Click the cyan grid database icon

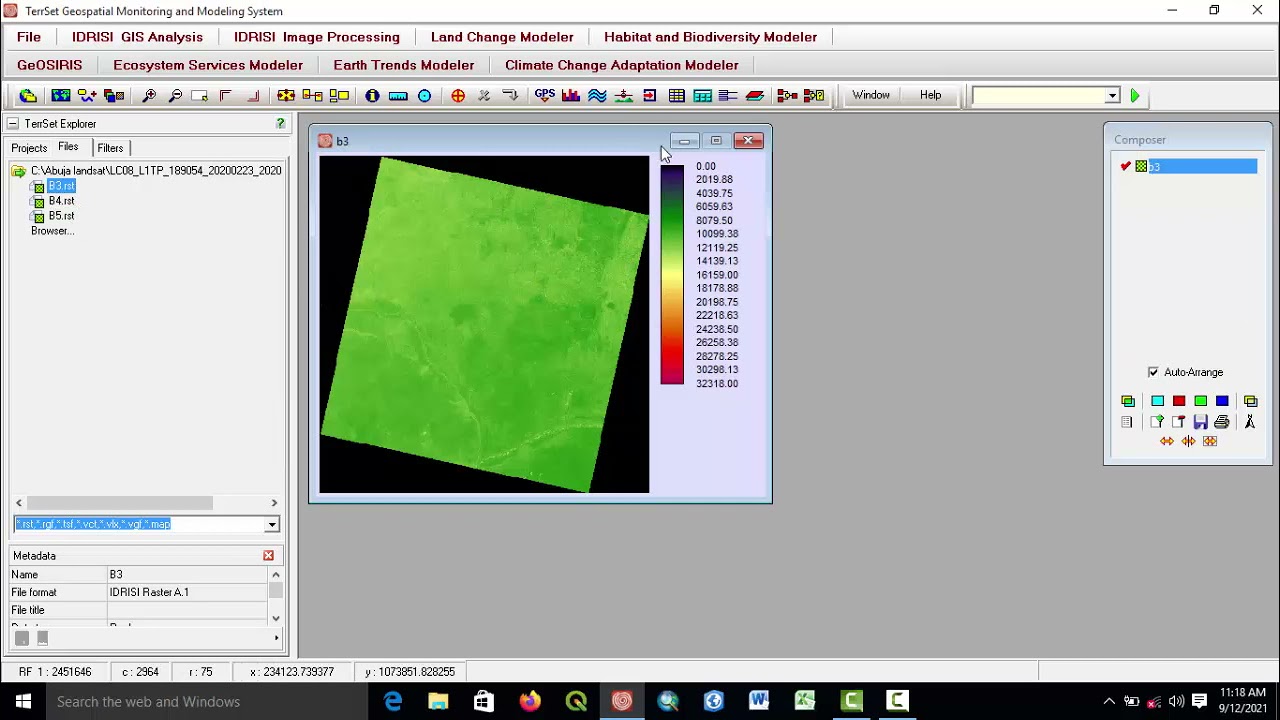[x=702, y=96]
